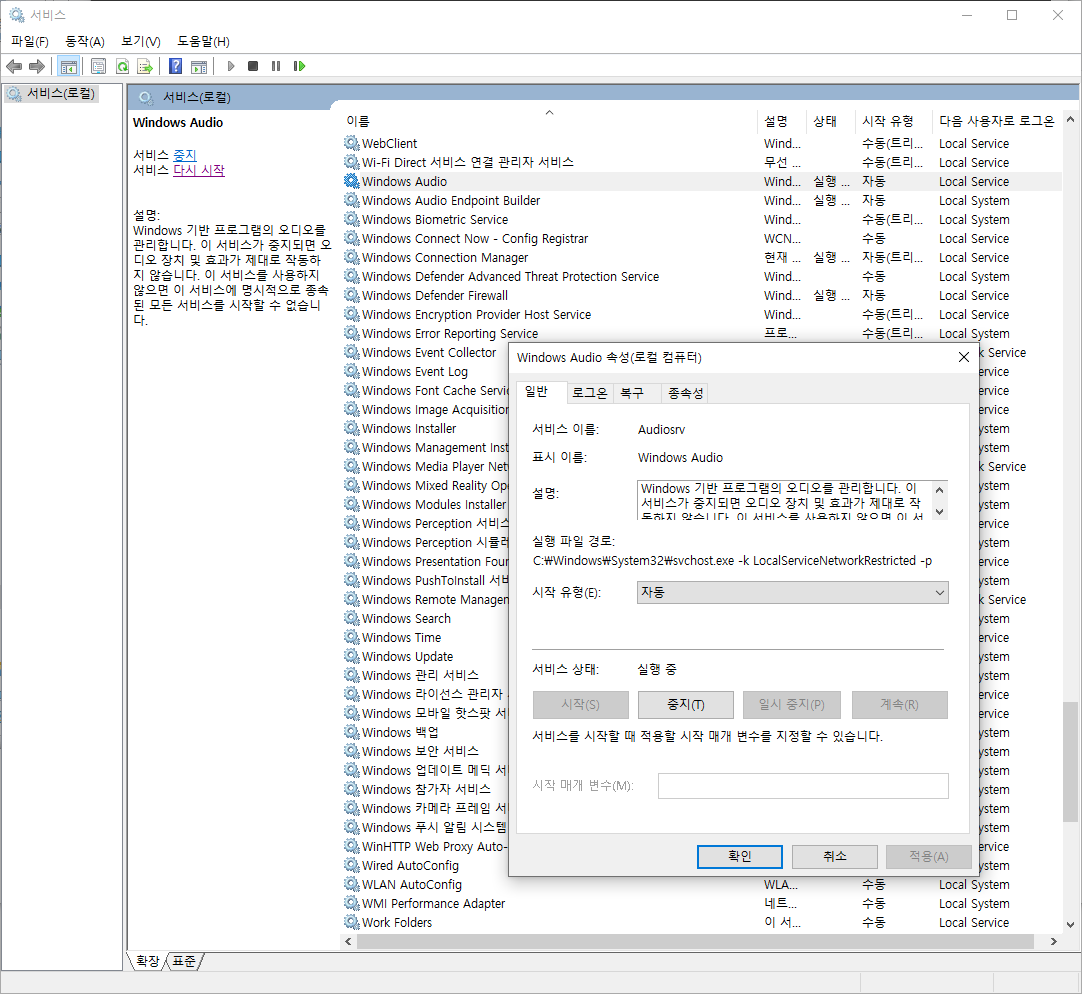Click the 계속(R) button
This screenshot has width=1082, height=994.
[x=900, y=705]
